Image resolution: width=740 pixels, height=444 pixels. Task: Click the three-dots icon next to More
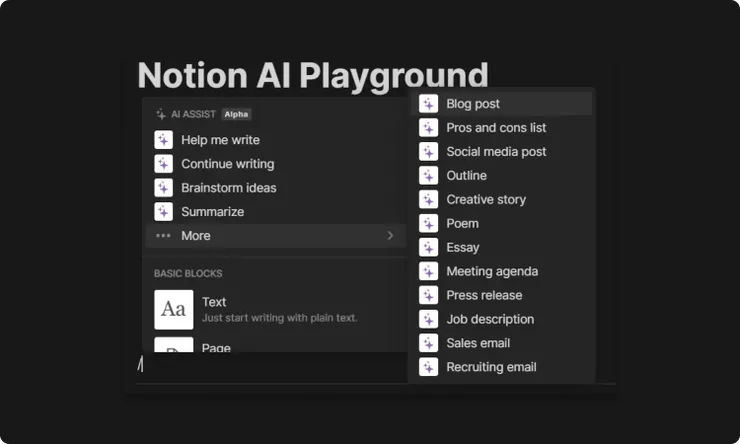click(163, 235)
